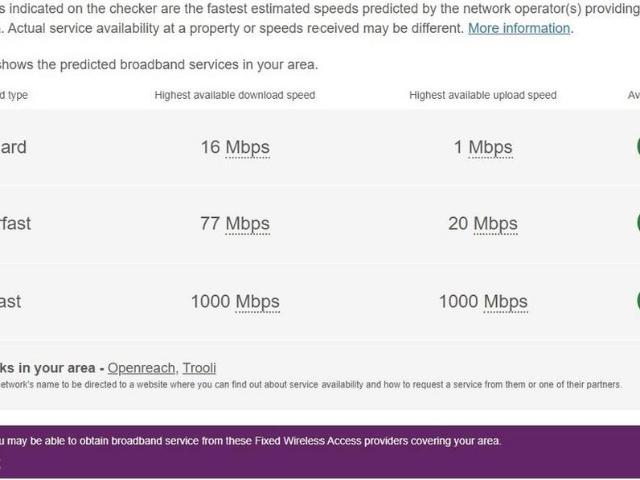Screen dimensions: 640x480
Task: Select the Highest available download speed header
Action: click(235, 95)
